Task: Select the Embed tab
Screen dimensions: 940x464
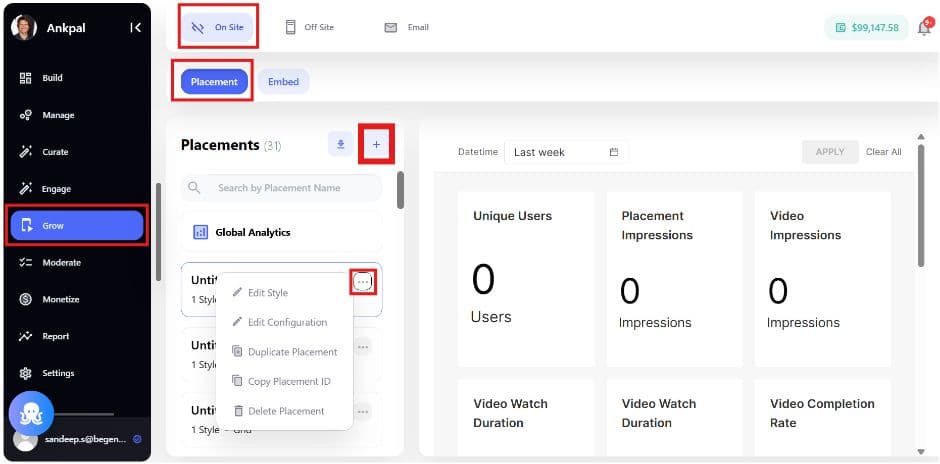Action: [283, 82]
